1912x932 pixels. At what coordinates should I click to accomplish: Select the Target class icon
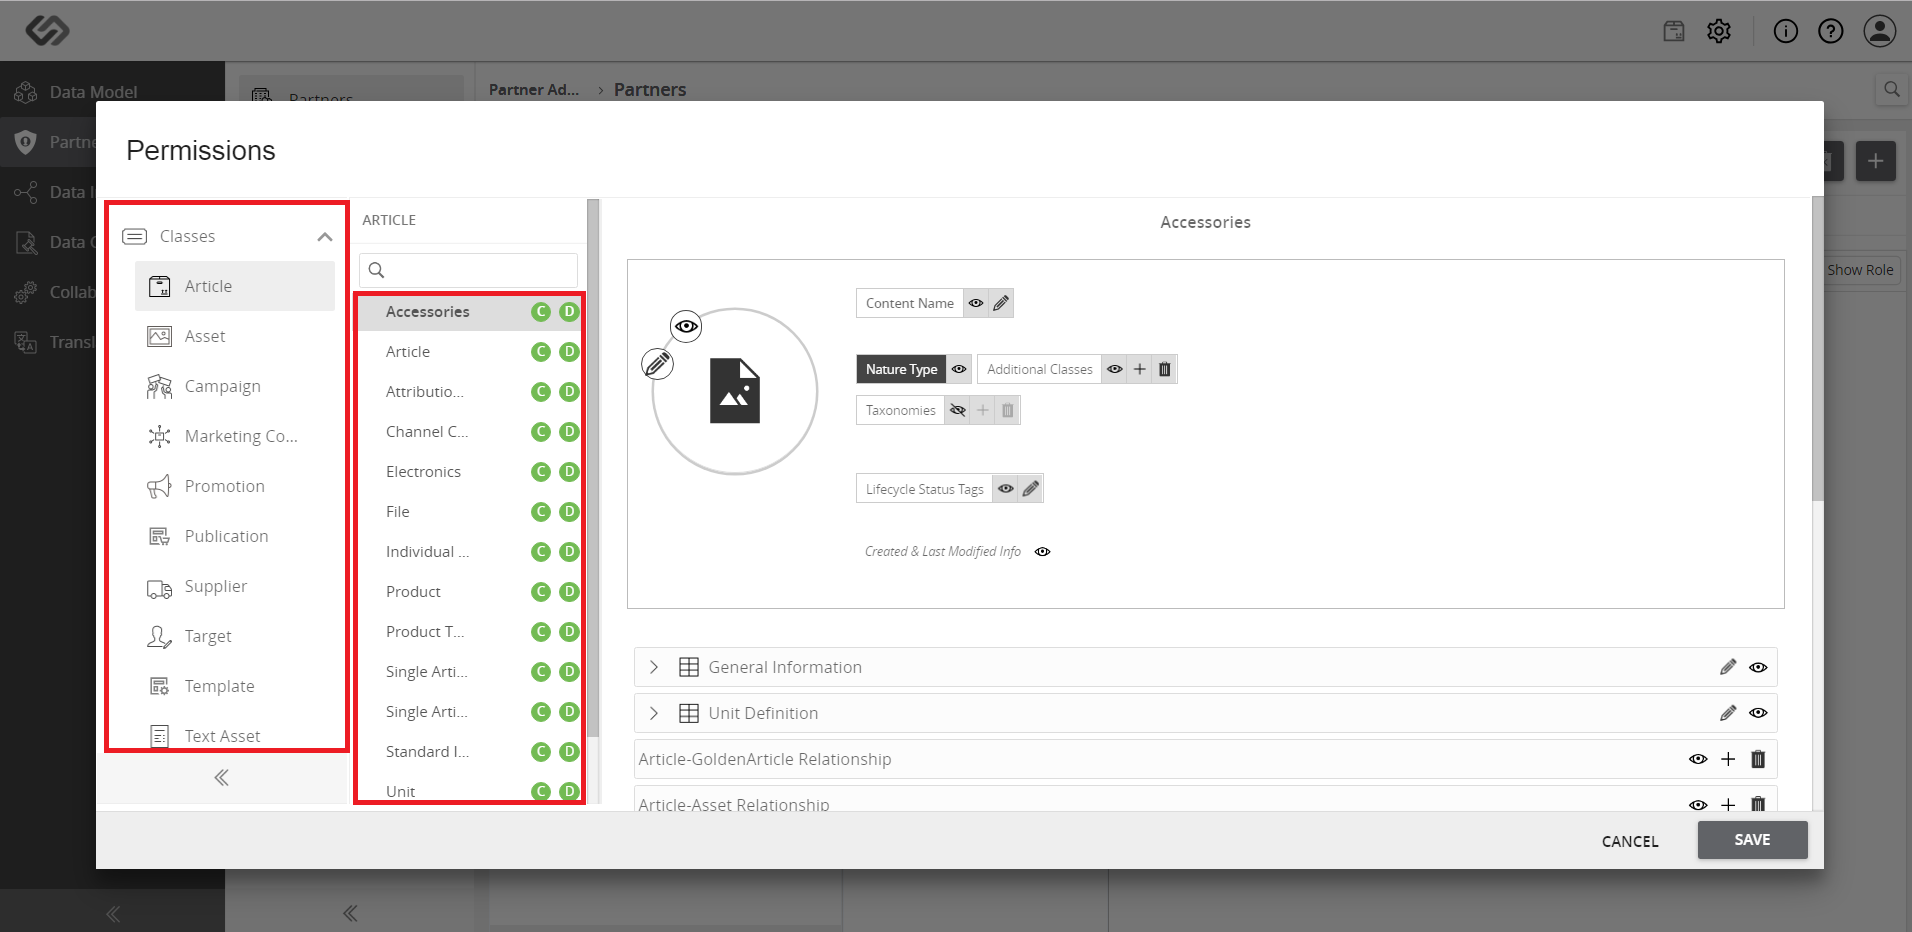coord(159,636)
